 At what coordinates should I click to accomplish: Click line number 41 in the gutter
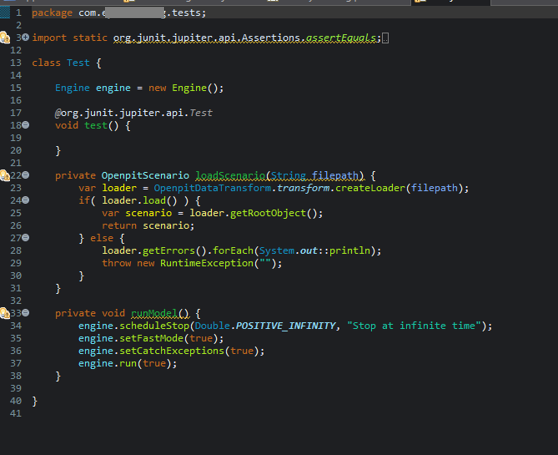click(16, 413)
